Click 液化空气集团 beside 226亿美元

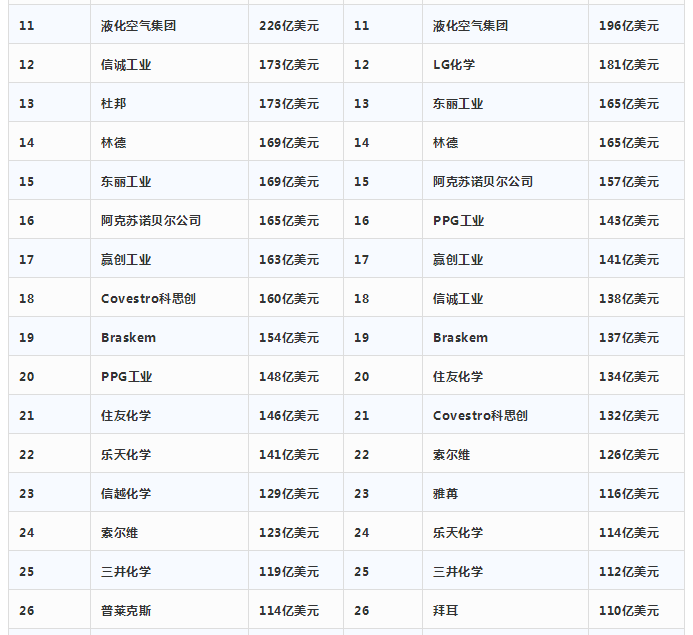[138, 26]
